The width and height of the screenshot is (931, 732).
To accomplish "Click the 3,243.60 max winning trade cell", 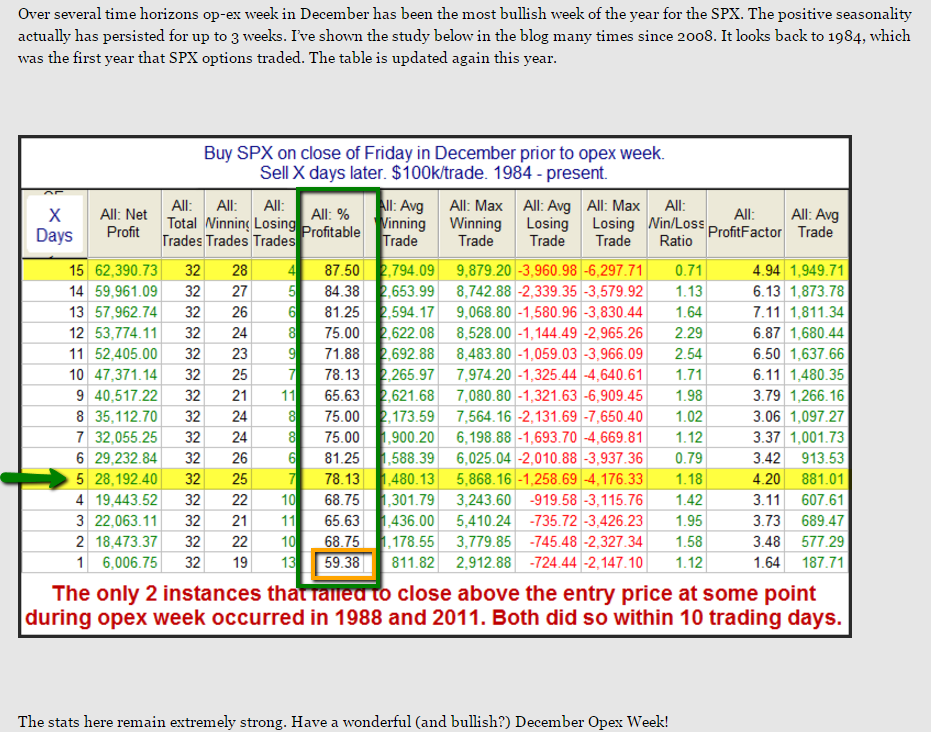I will click(483, 500).
